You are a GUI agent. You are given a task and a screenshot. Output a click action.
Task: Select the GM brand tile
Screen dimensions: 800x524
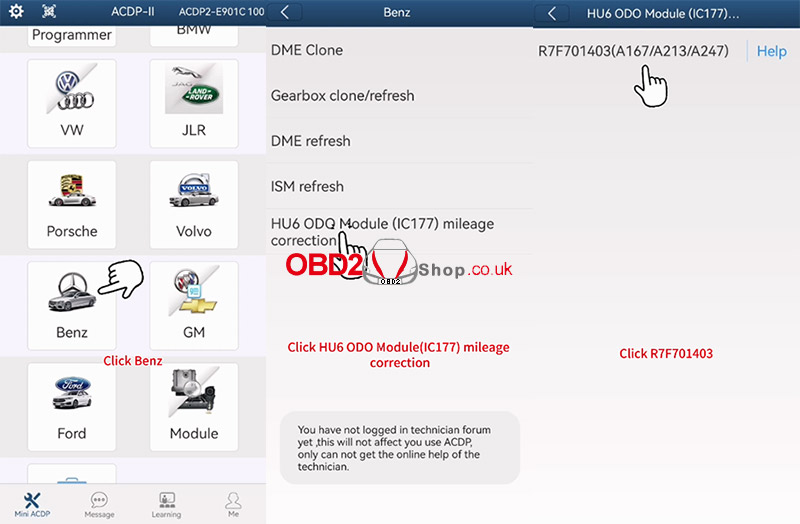pyautogui.click(x=194, y=304)
